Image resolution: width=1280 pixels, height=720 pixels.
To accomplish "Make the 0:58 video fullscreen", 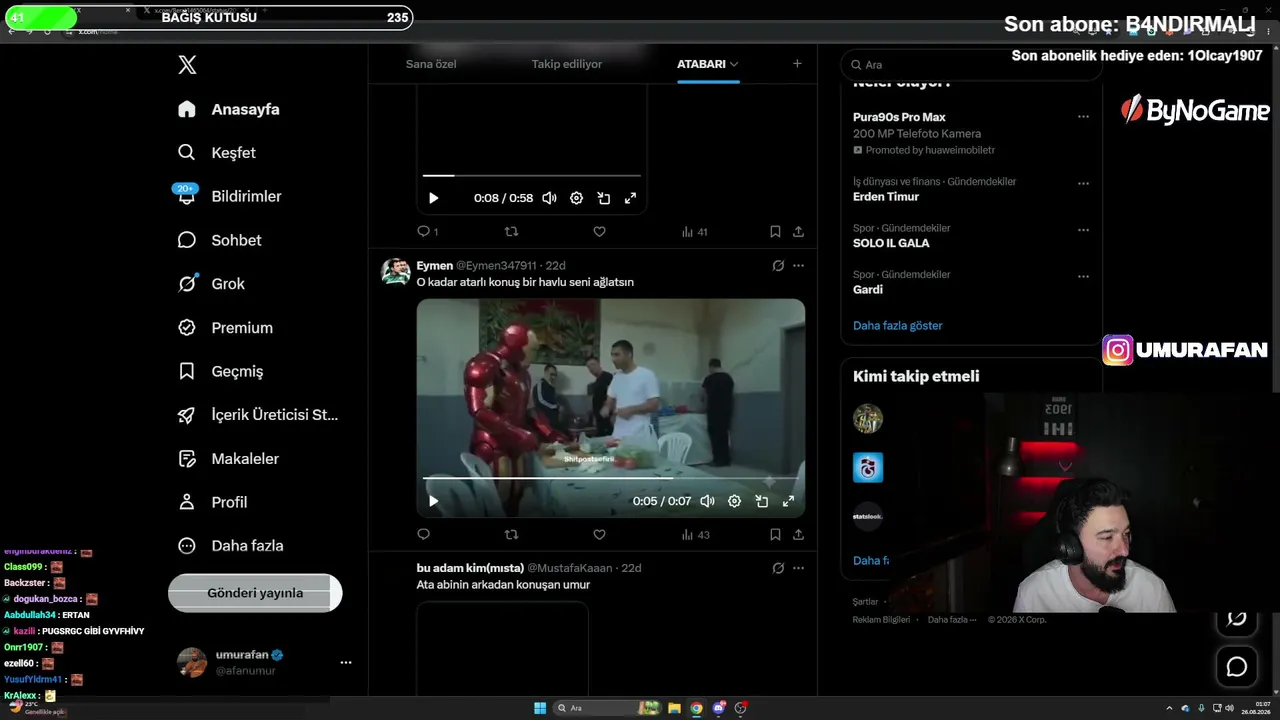I will click(630, 198).
